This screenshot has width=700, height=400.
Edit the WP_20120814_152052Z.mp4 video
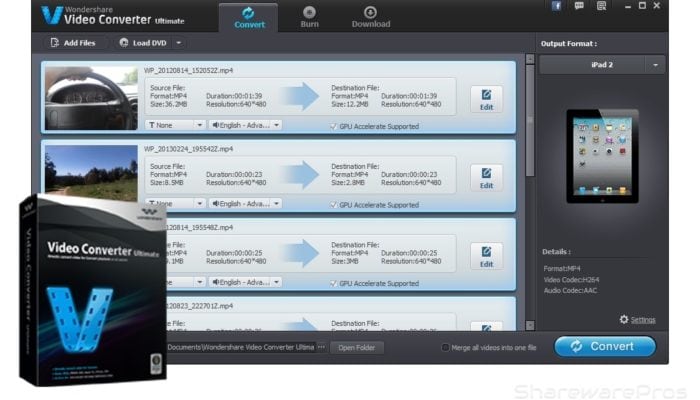coord(486,100)
